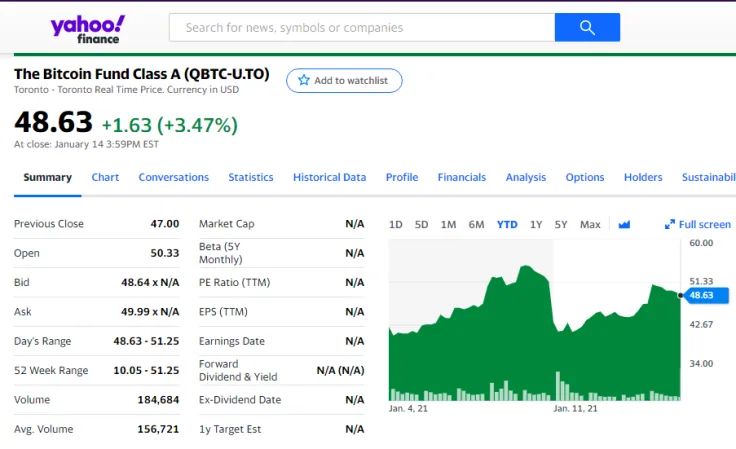View the Profile tab

(402, 177)
